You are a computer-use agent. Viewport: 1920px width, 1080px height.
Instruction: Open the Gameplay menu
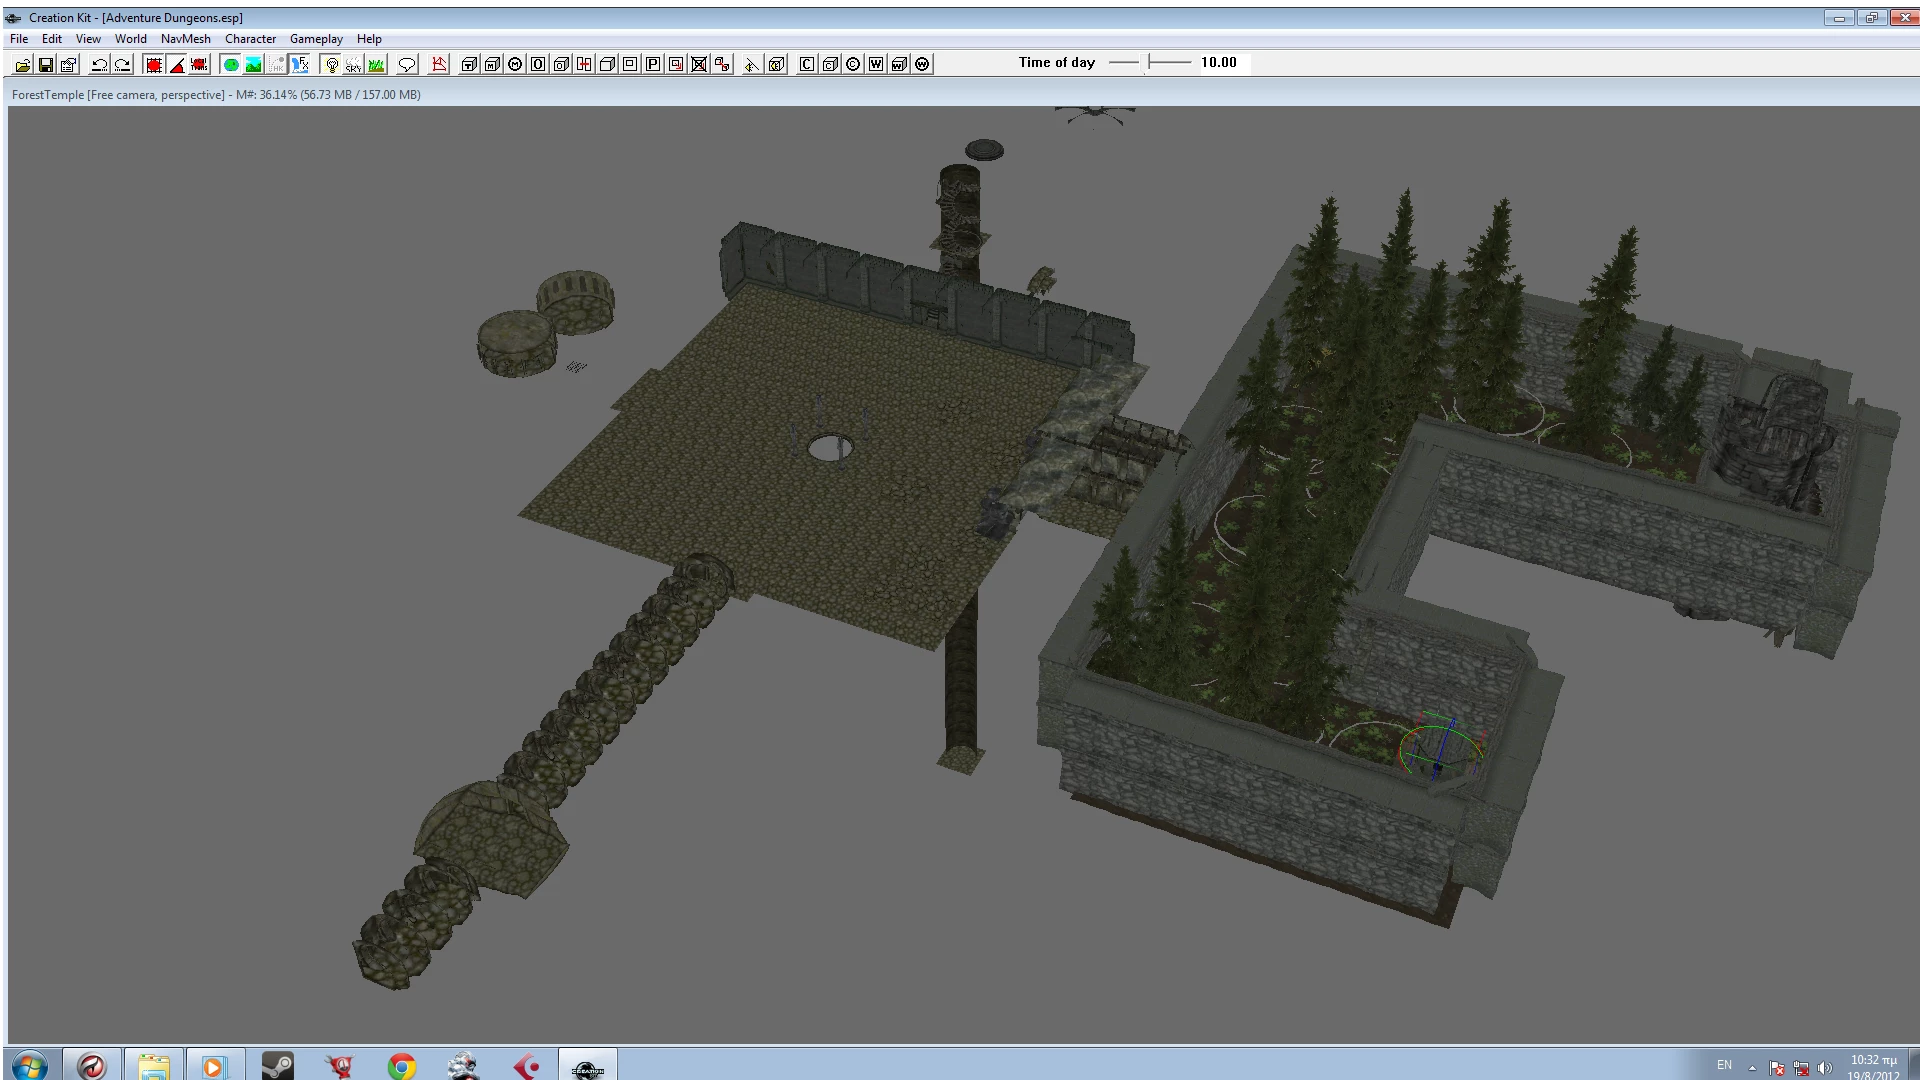[316, 39]
